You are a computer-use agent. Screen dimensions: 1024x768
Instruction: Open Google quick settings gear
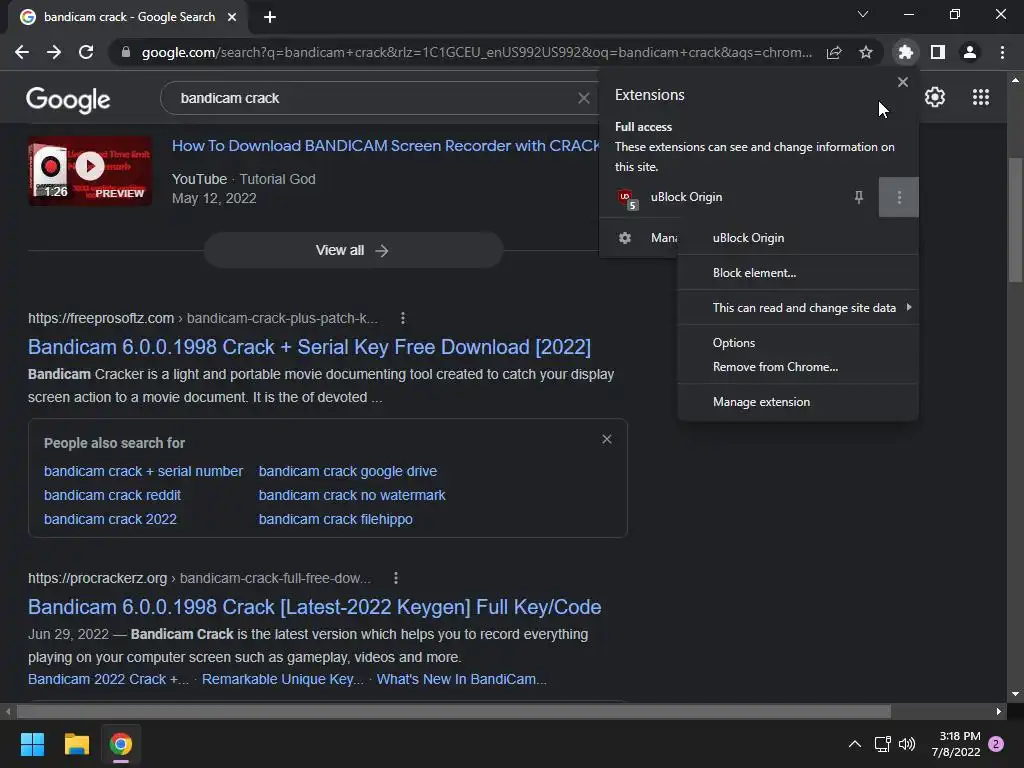click(x=935, y=97)
